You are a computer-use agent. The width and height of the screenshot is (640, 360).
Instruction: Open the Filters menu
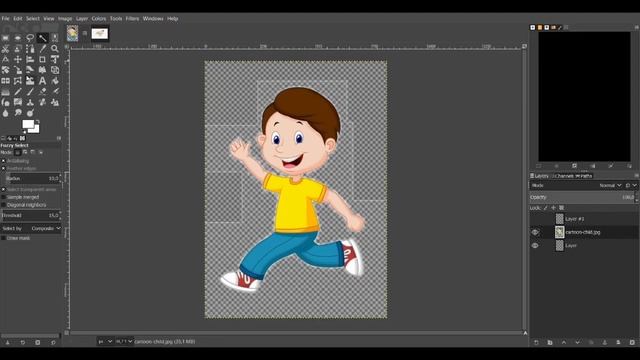point(132,18)
